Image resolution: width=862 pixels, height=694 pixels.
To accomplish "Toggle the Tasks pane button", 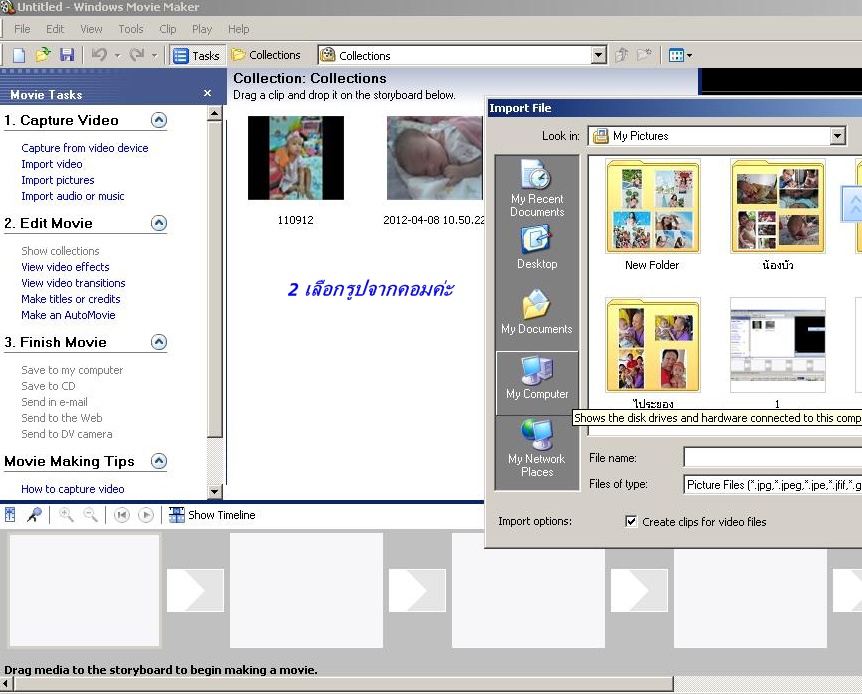I will (x=196, y=56).
